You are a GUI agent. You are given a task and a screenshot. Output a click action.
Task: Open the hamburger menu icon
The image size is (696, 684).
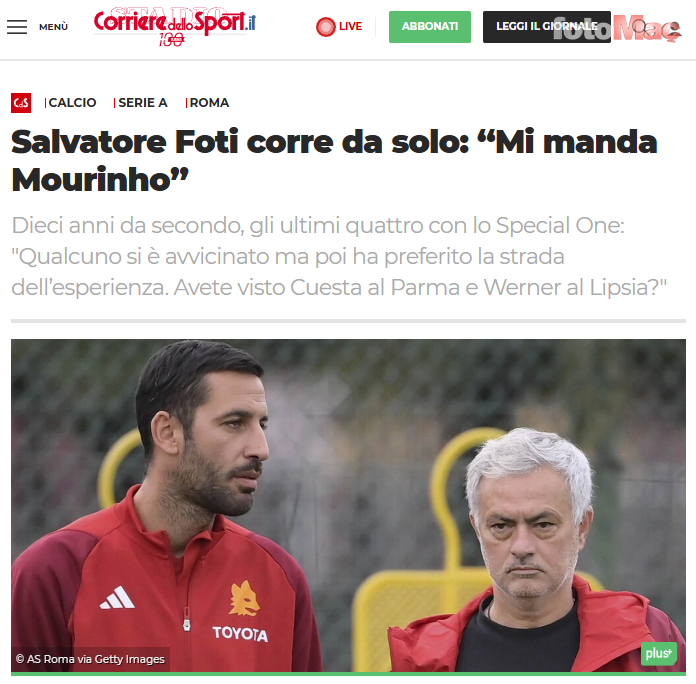(17, 27)
